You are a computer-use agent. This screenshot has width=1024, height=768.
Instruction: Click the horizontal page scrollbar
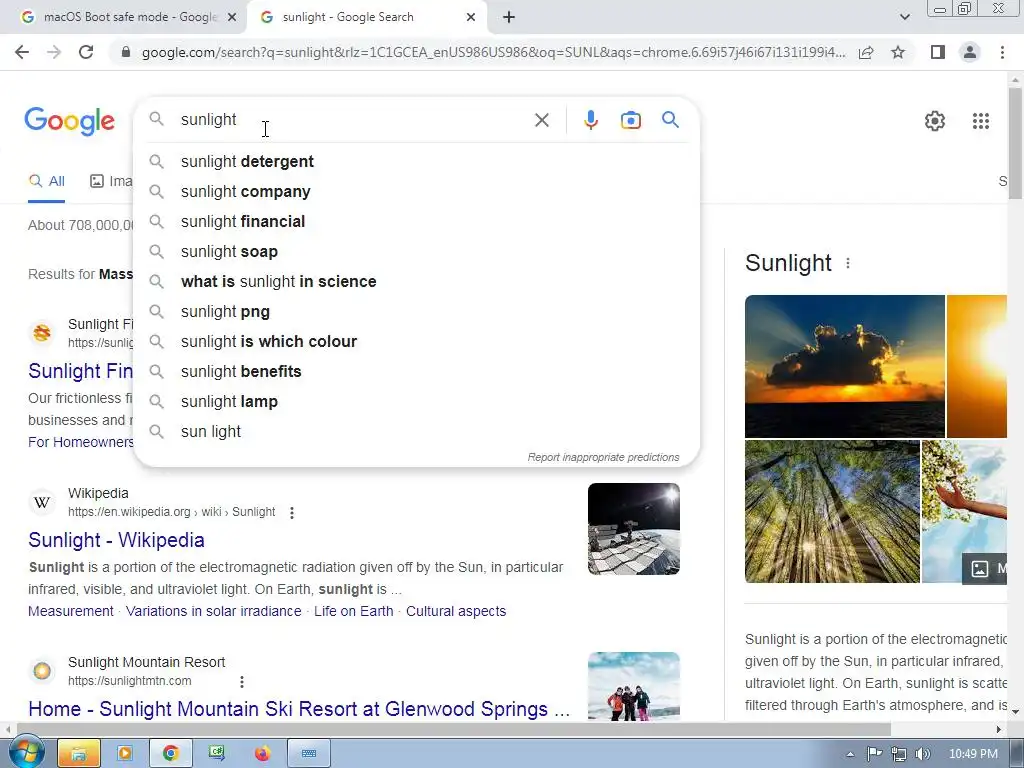pos(454,729)
